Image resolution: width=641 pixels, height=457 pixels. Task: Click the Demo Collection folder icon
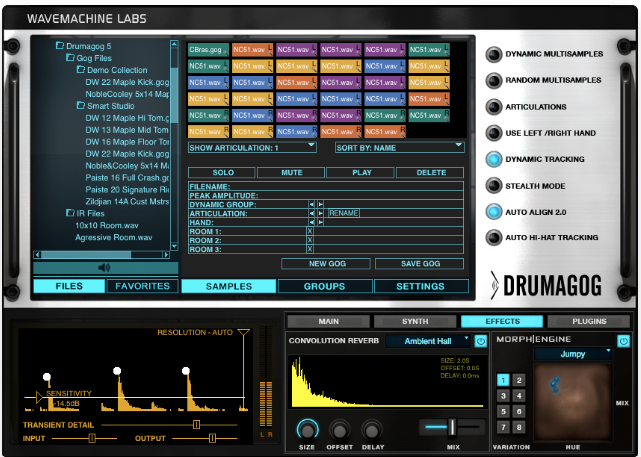click(x=81, y=69)
